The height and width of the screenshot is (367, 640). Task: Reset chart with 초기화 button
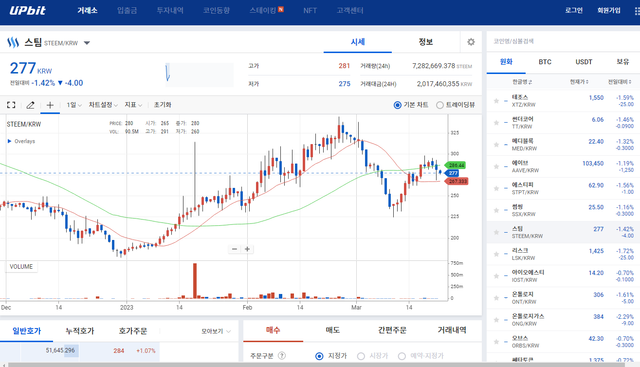point(162,105)
